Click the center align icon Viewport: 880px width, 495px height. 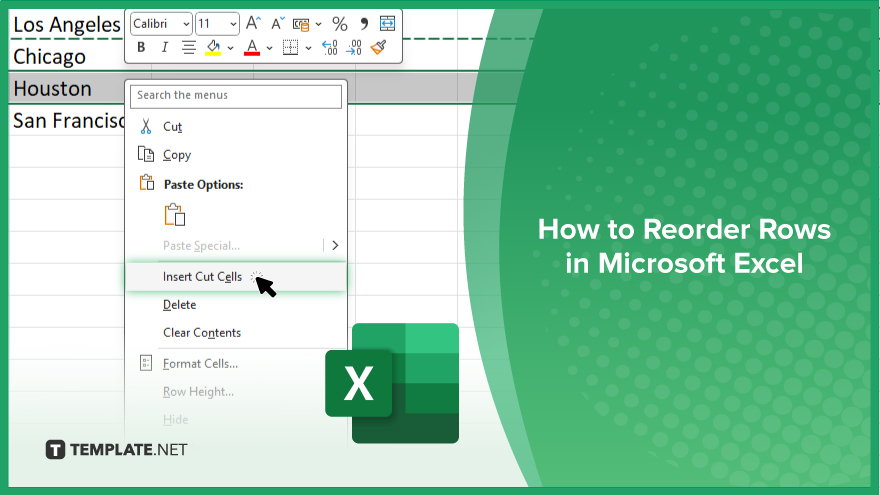click(189, 48)
